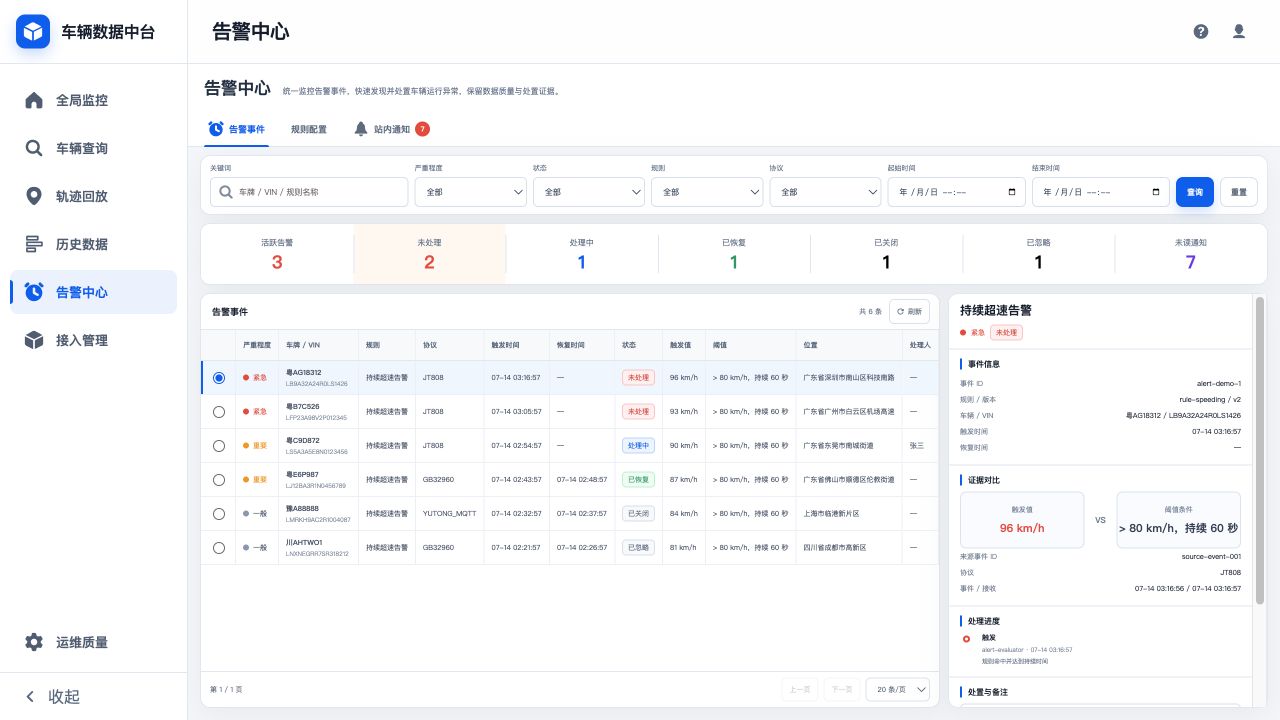Click the blue 查询 button

pyautogui.click(x=1194, y=192)
